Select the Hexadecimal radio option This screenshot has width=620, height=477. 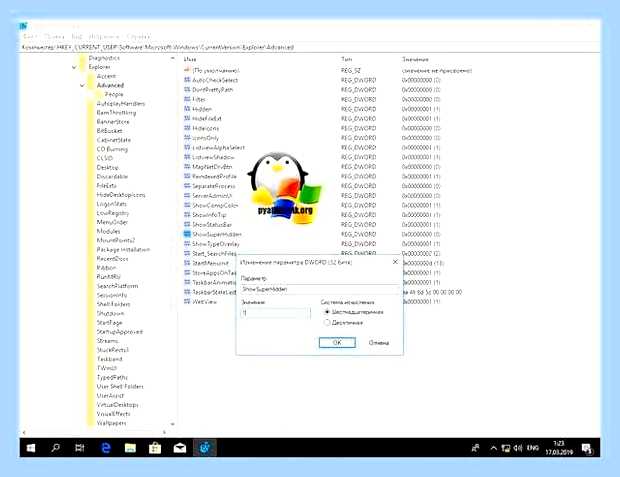click(327, 312)
